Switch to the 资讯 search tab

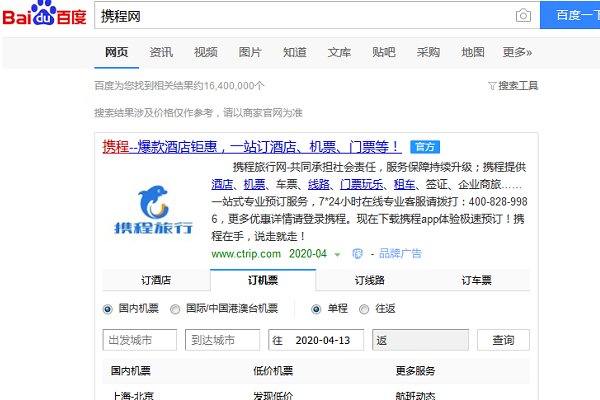pos(161,52)
